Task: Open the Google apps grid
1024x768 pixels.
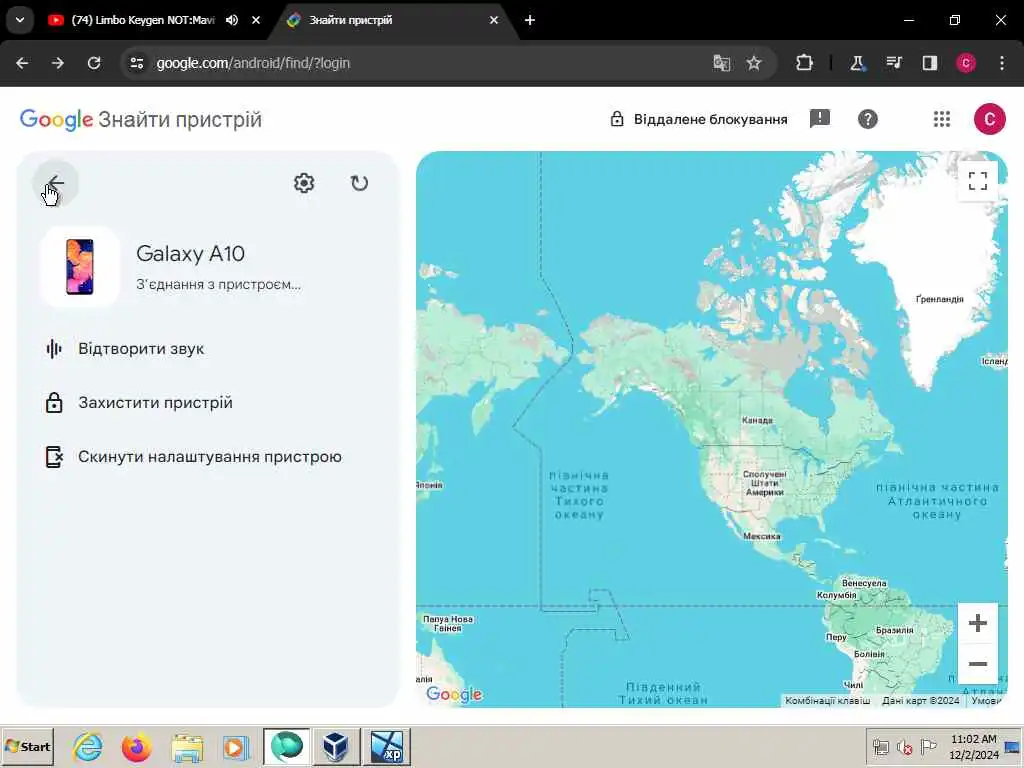Action: tap(942, 119)
